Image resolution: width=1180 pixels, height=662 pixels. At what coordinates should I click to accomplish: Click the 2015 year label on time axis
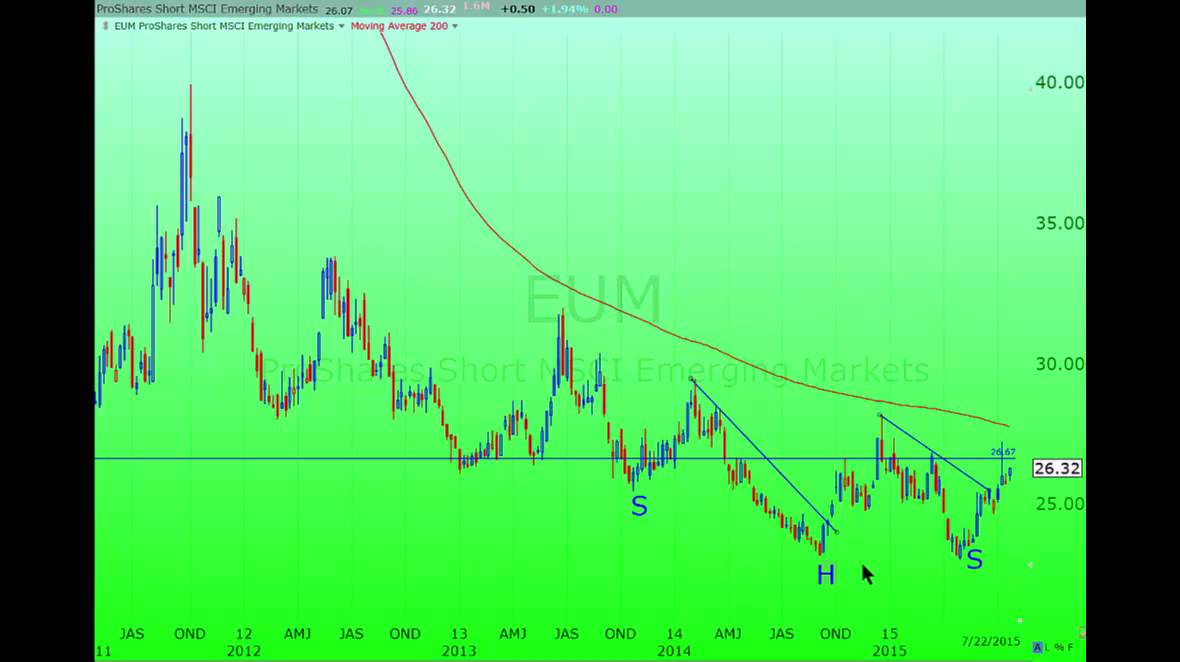pos(890,651)
